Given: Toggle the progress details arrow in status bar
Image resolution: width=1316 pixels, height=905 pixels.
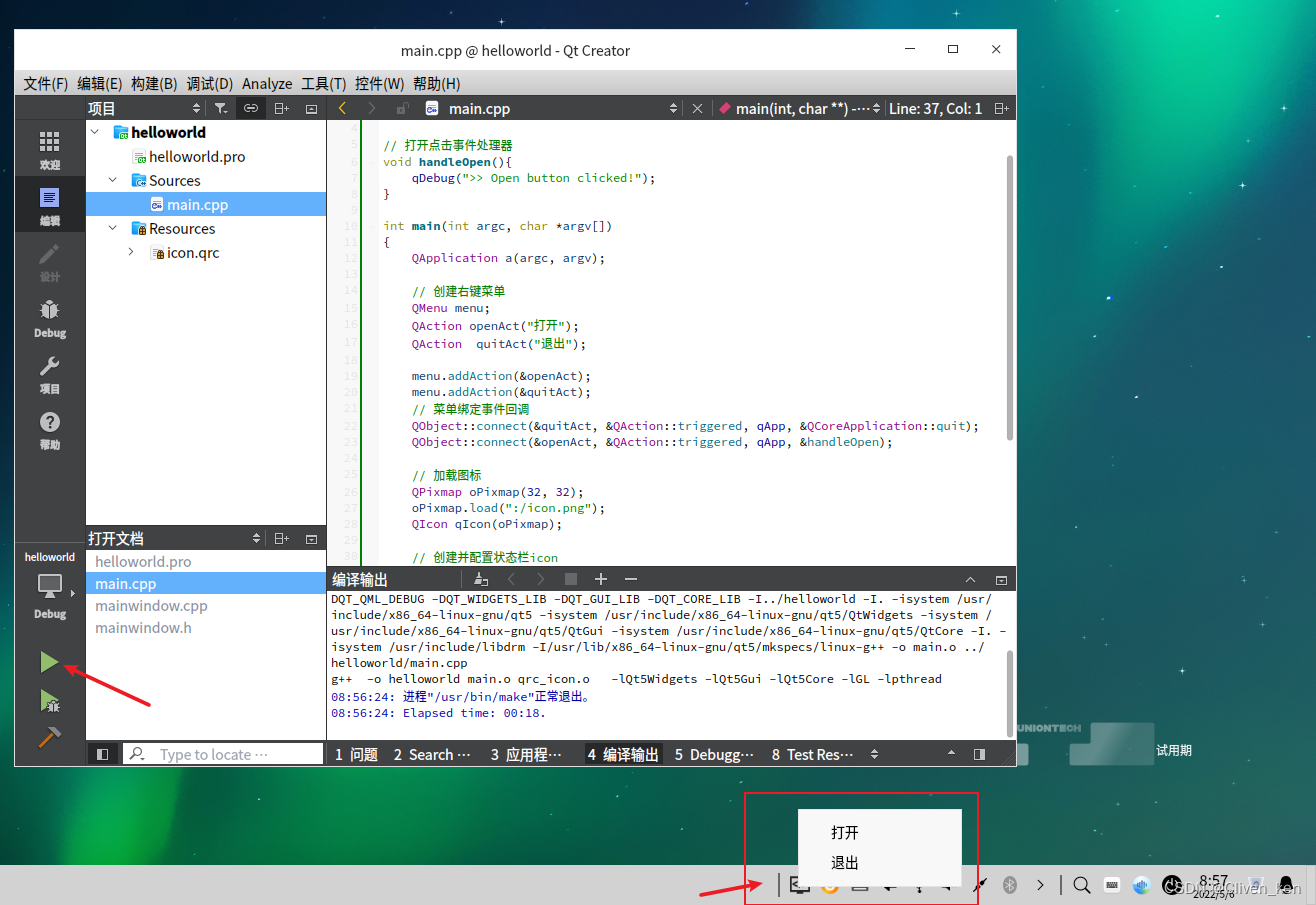Looking at the screenshot, I should 950,754.
